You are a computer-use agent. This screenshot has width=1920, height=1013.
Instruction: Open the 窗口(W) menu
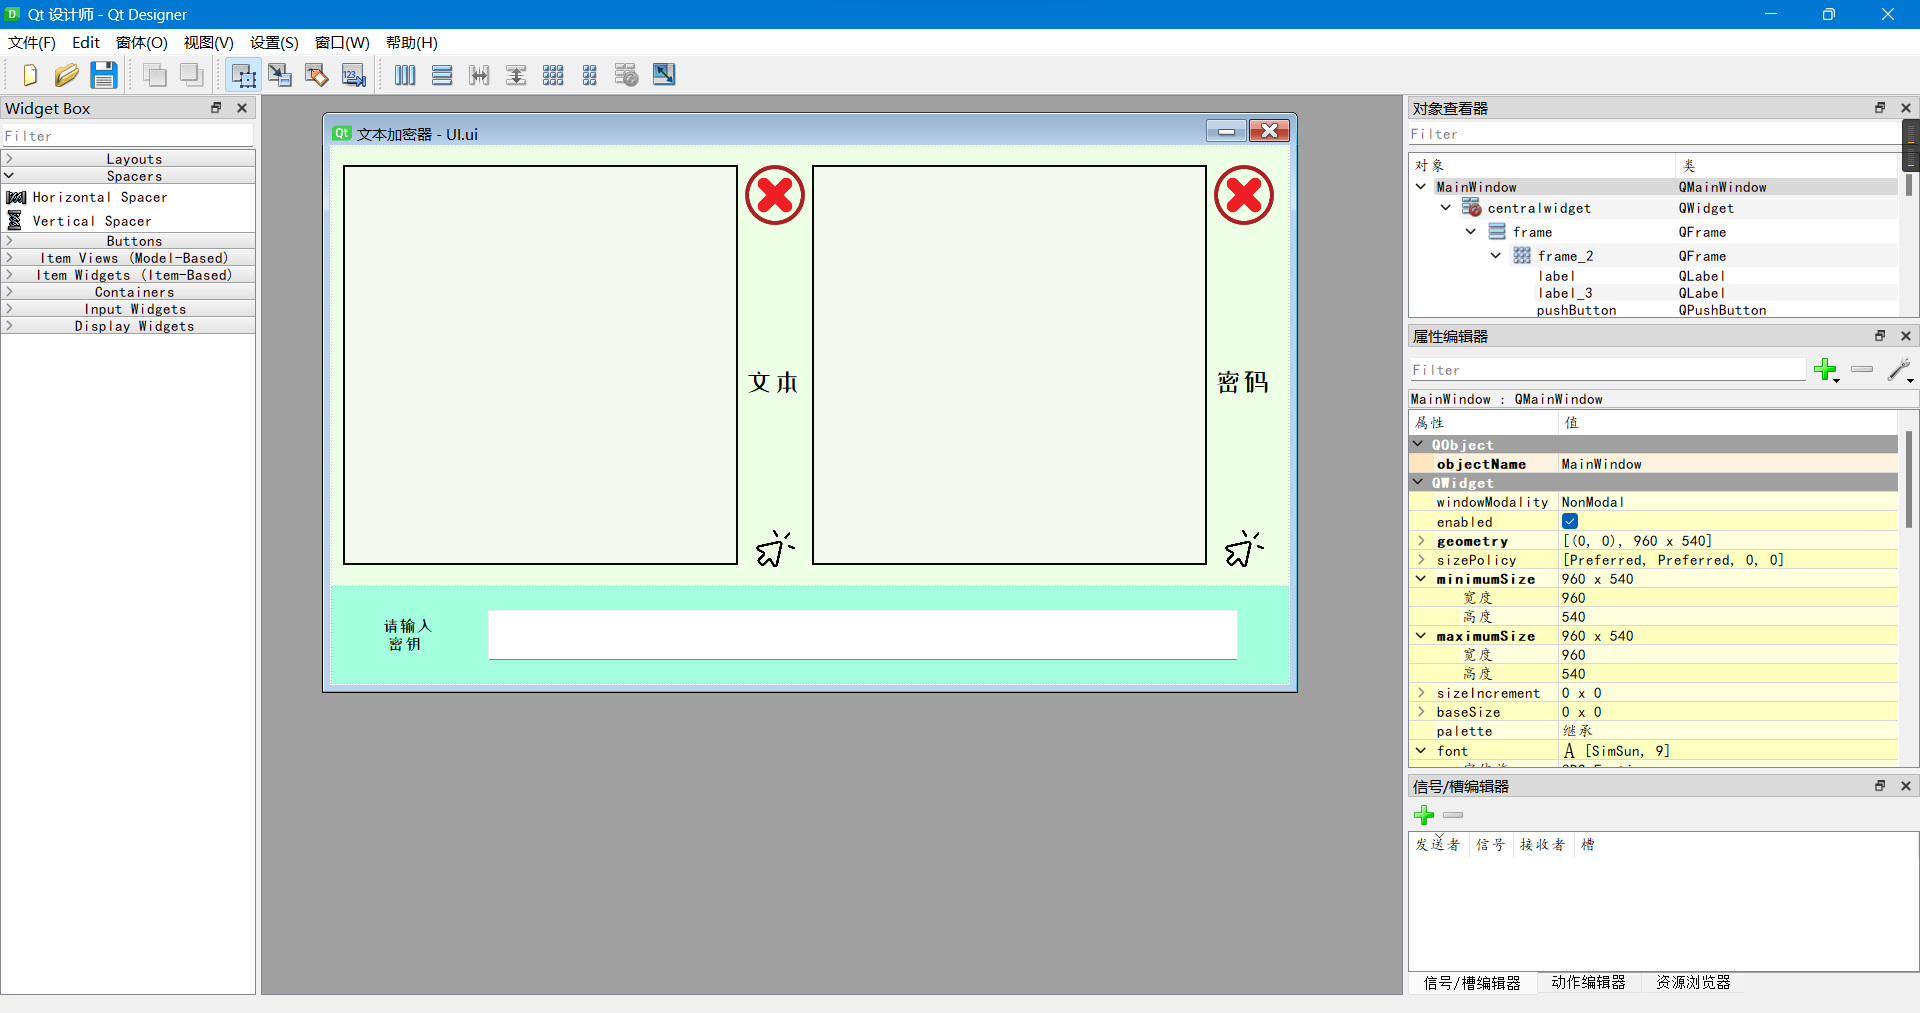(x=341, y=42)
